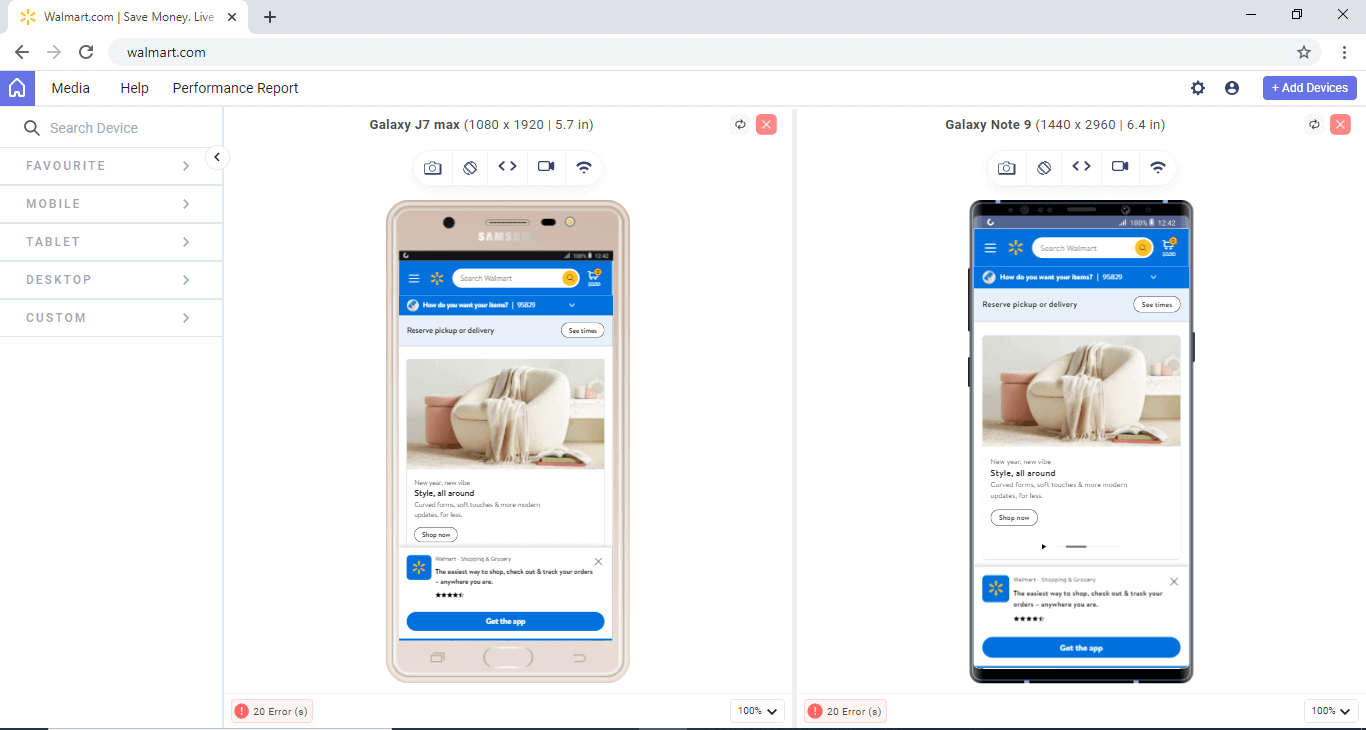Dismiss the app banner on Galaxy J7 max
This screenshot has height=730, width=1366.
(598, 562)
